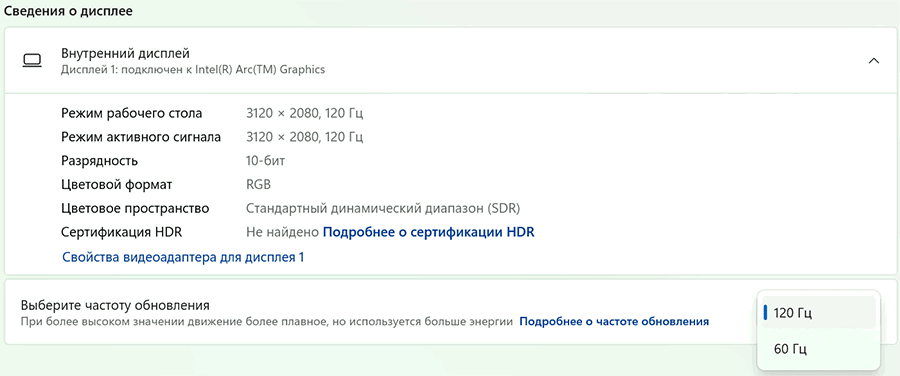Click the Сертификация HDR label
This screenshot has height=376, width=900.
[122, 232]
